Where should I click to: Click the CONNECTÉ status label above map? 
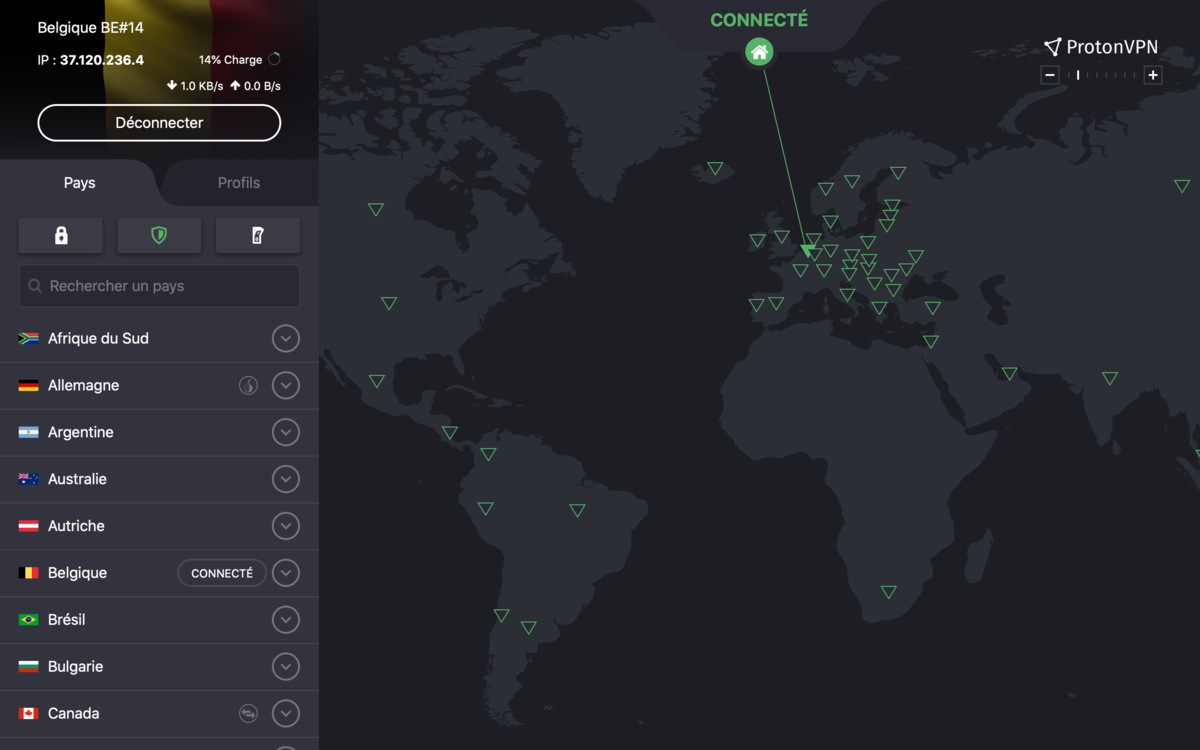[x=759, y=20]
